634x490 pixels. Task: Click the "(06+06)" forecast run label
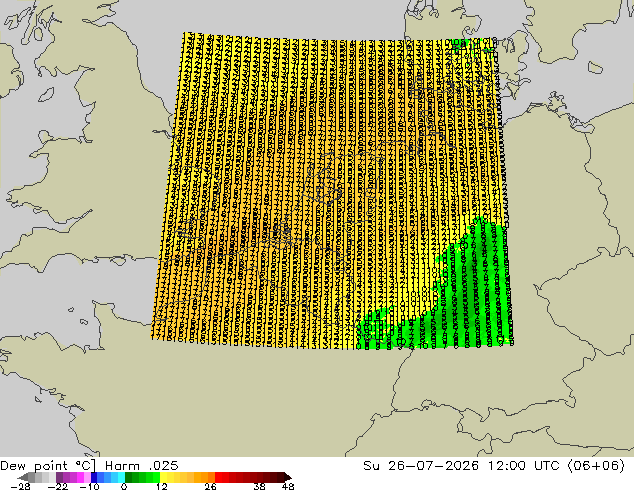(x=596, y=466)
